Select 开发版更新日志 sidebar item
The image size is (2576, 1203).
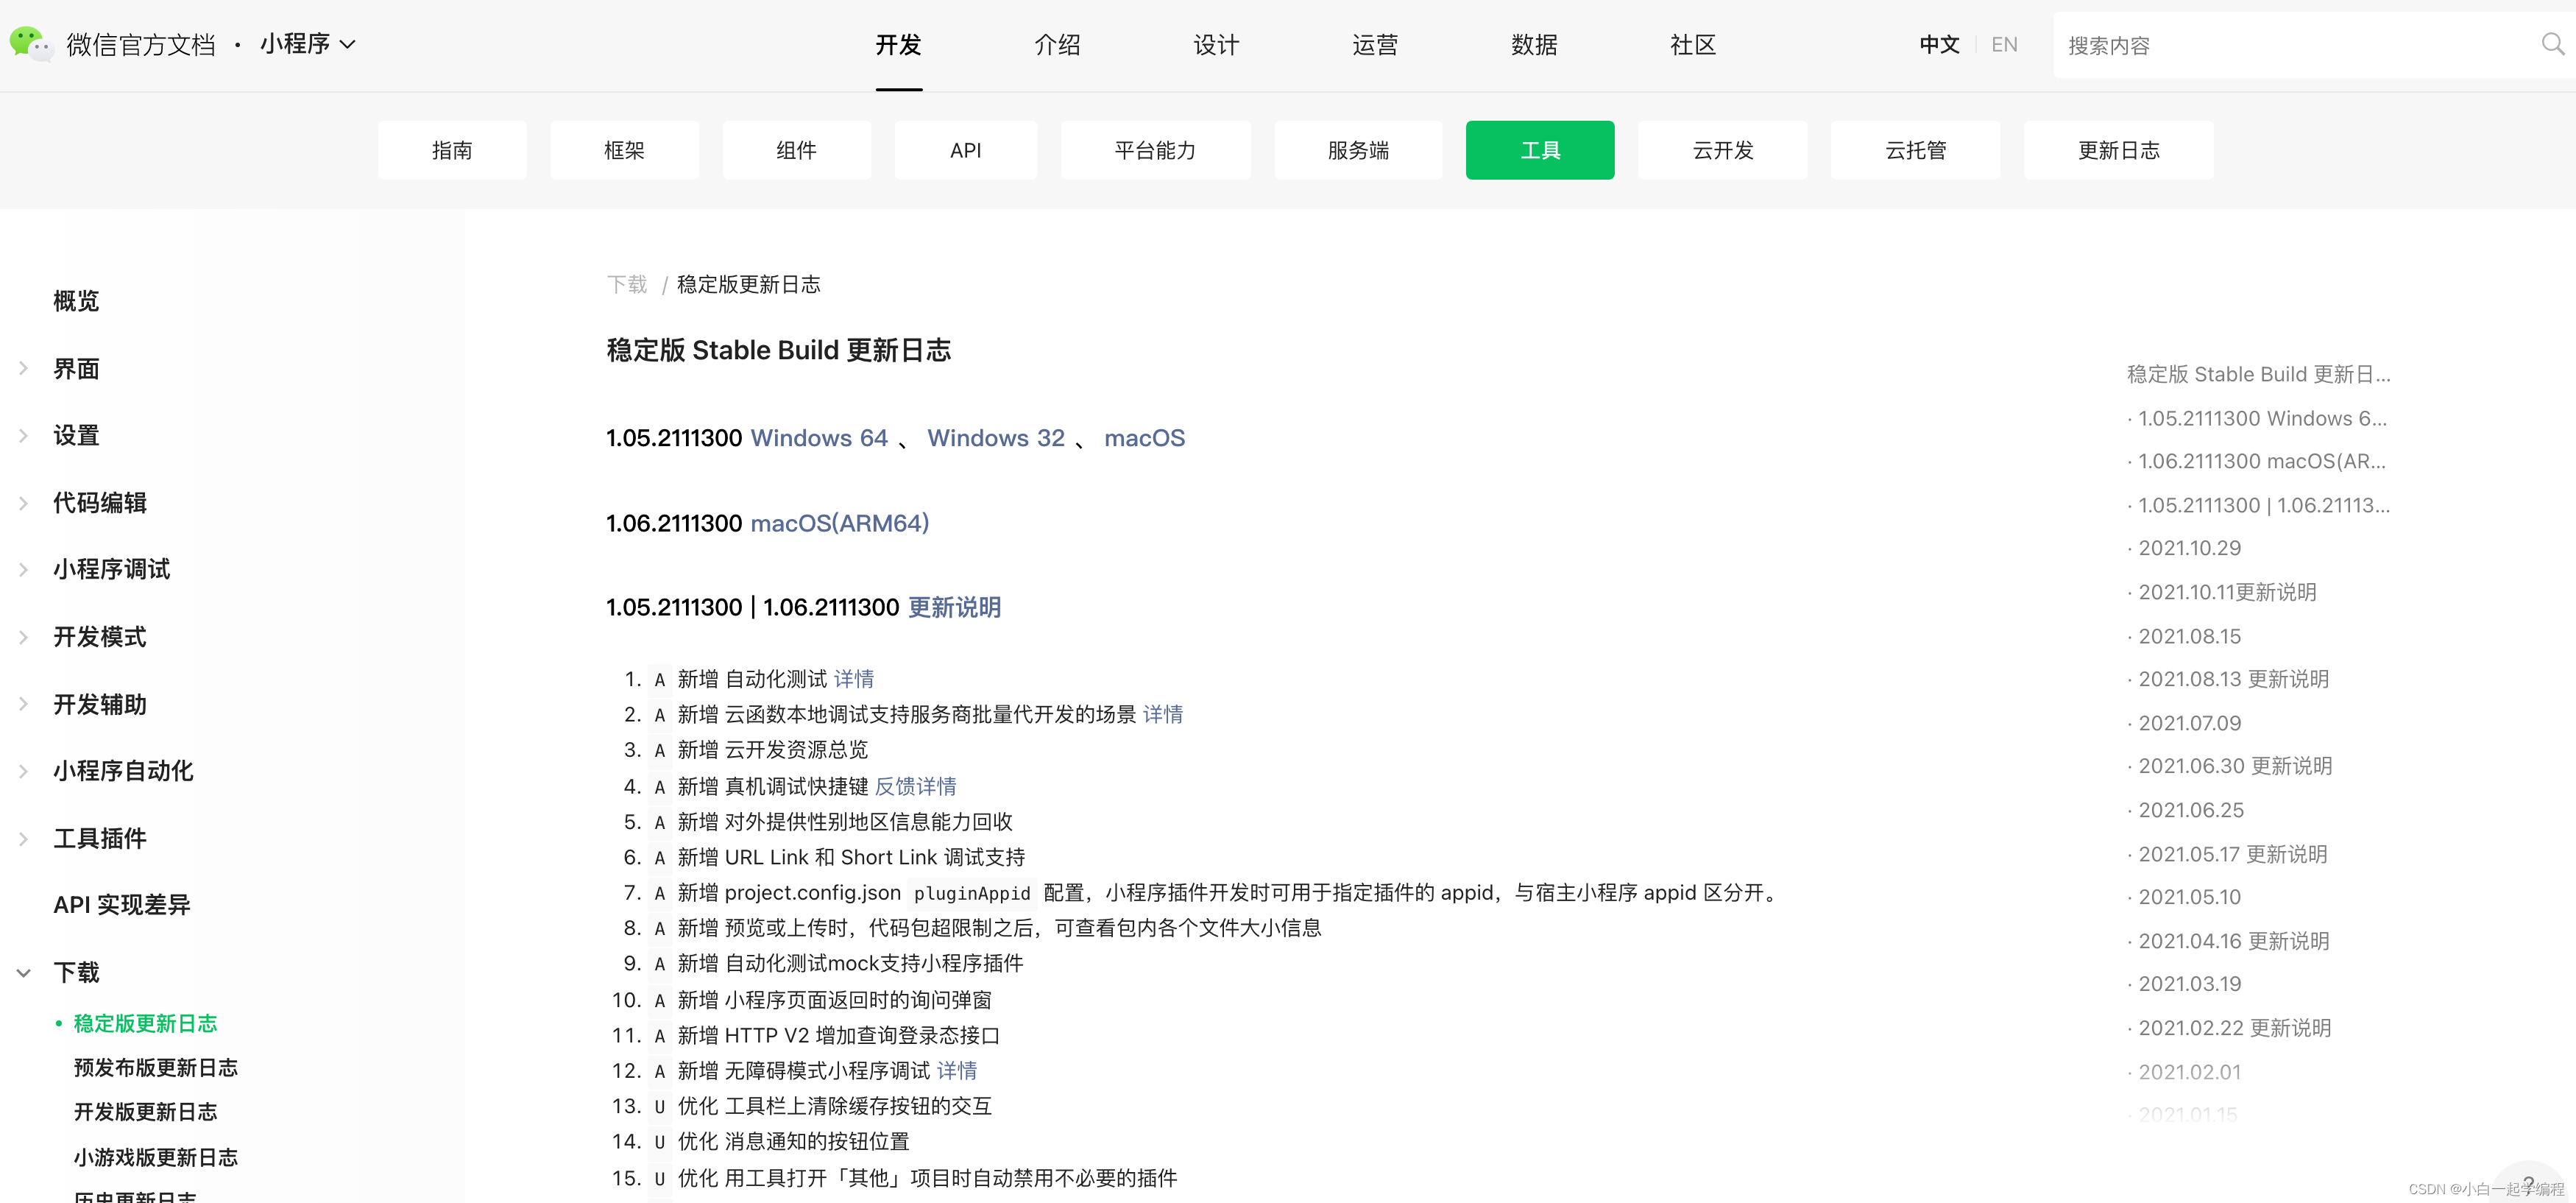[x=145, y=1112]
